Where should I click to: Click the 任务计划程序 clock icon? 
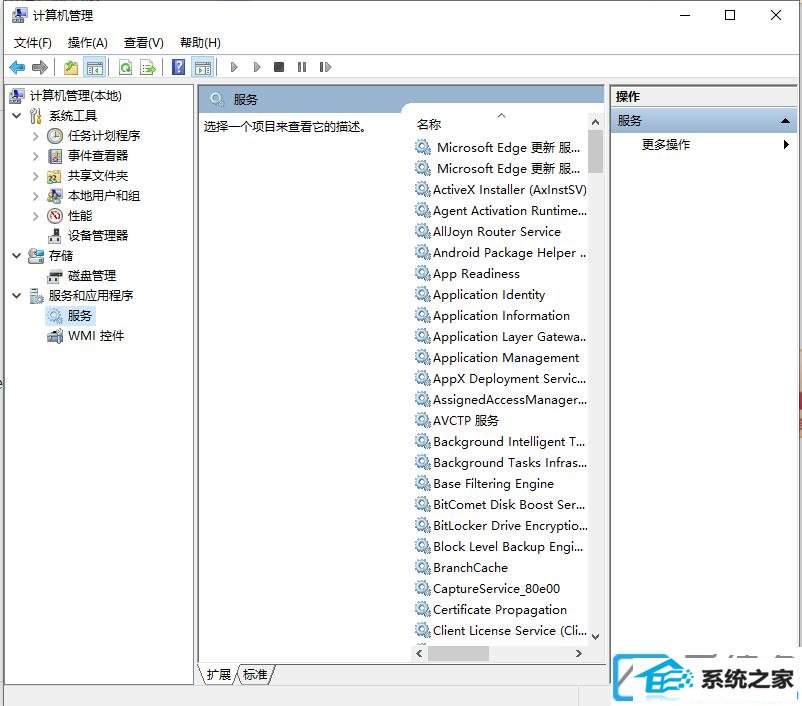pyautogui.click(x=55, y=136)
